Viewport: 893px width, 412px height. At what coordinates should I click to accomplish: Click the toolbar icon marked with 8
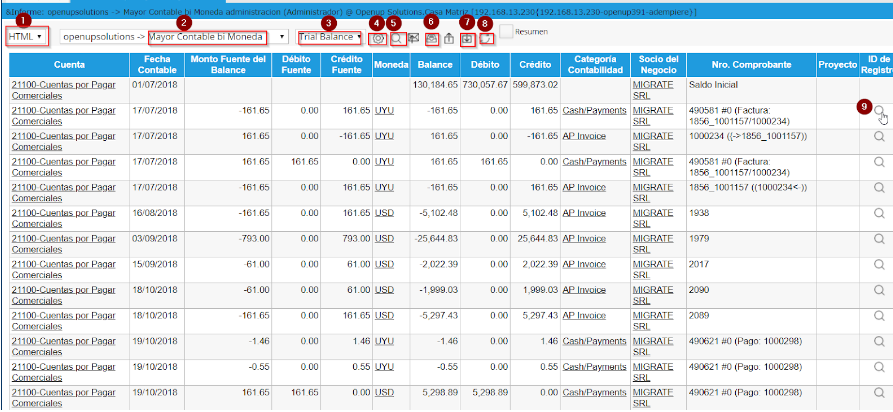[x=486, y=39]
